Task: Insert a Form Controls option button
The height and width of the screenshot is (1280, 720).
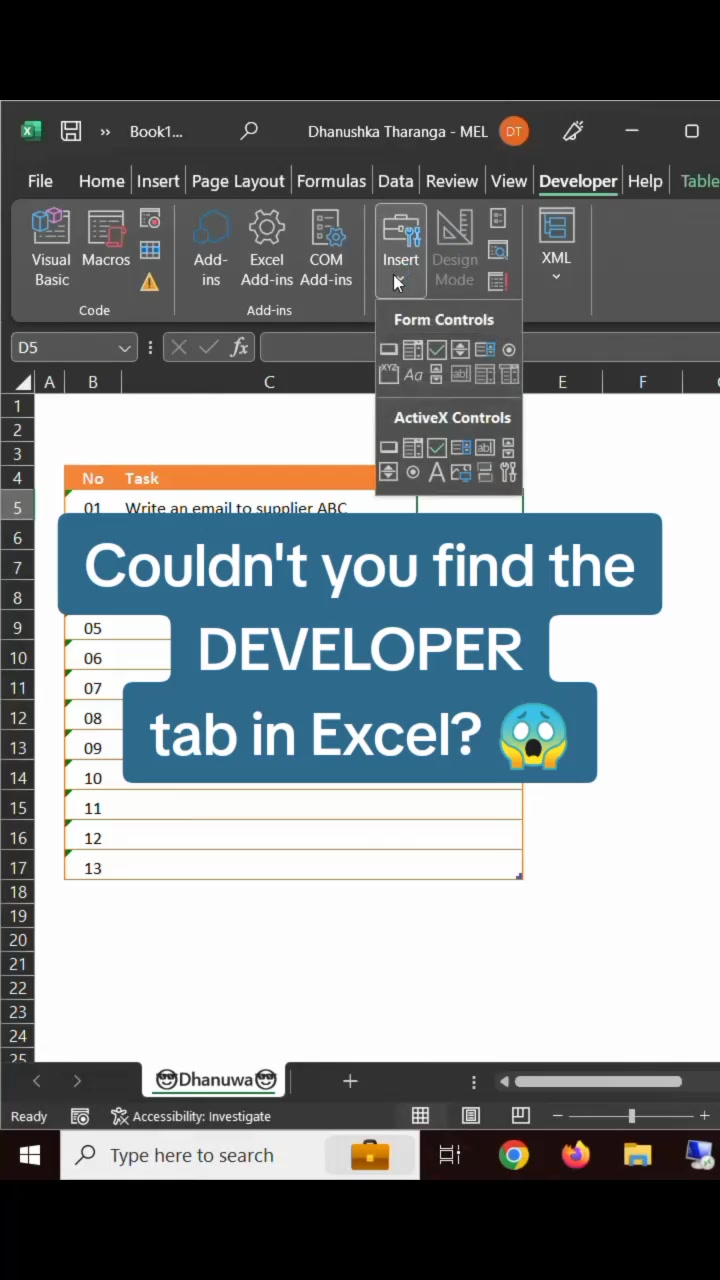Action: (509, 350)
